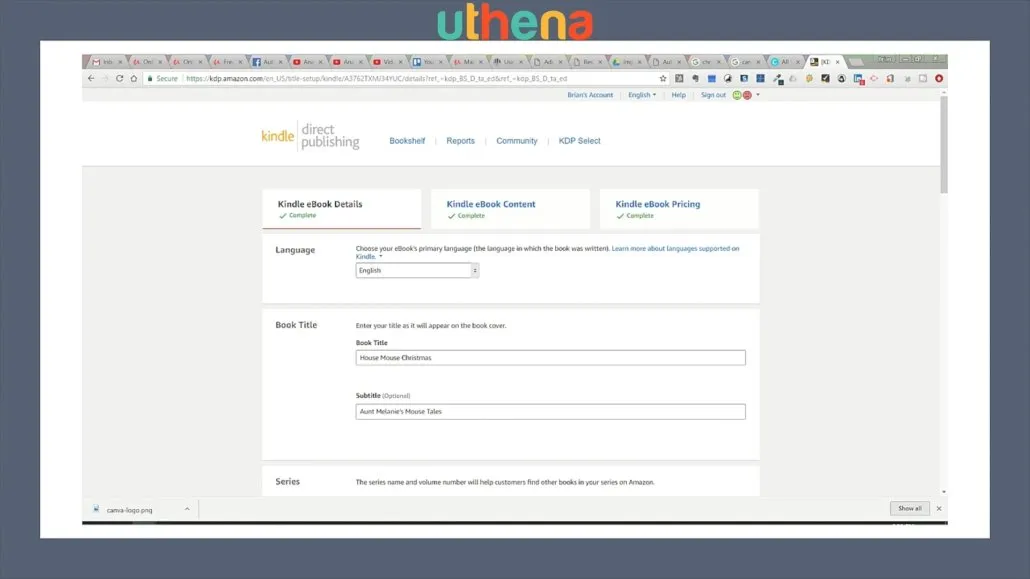Screen dimensions: 1030x579
Task: Click the browser forward arrow
Action: [x=105, y=78]
